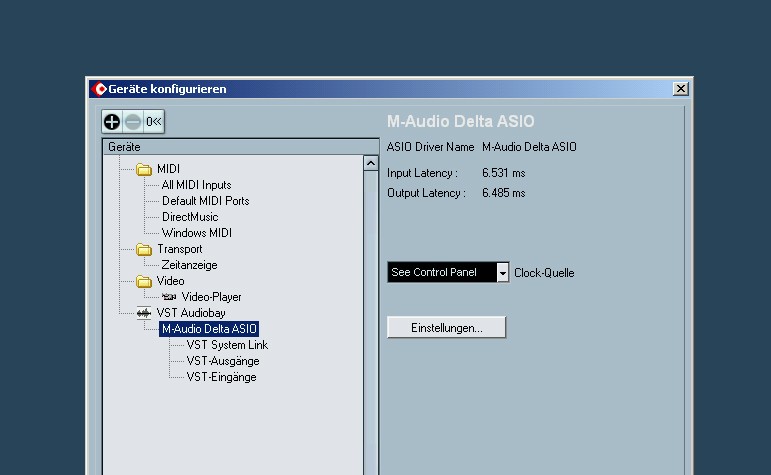
Task: Click the M-Audio Delta ASIO panel heading
Action: [x=460, y=121]
